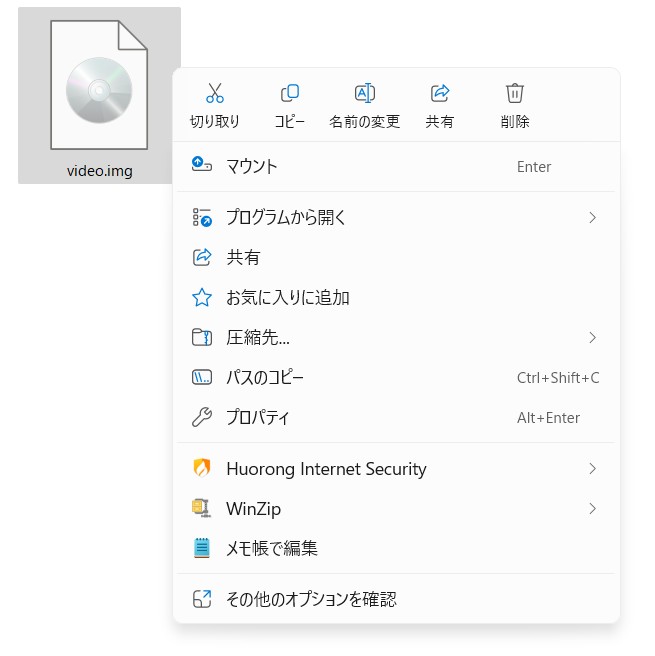655x656 pixels.
Task: Click the top-row Share (共有) arrow icon
Action: 440,93
